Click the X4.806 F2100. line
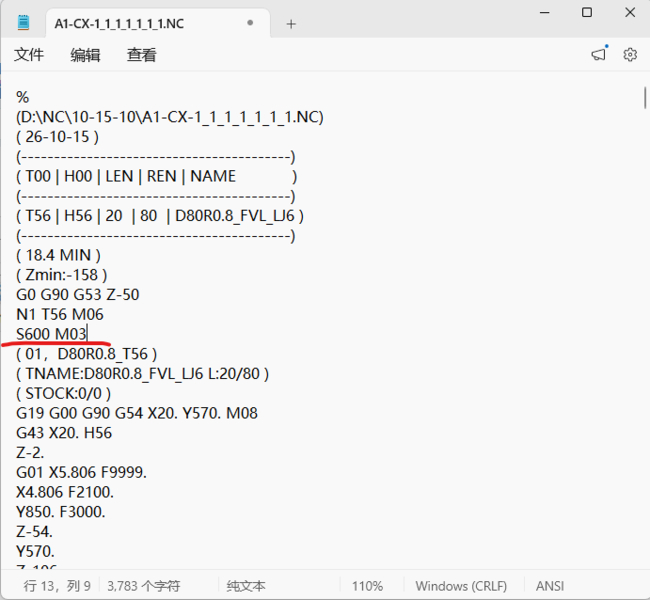650x600 pixels. pyautogui.click(x=65, y=493)
